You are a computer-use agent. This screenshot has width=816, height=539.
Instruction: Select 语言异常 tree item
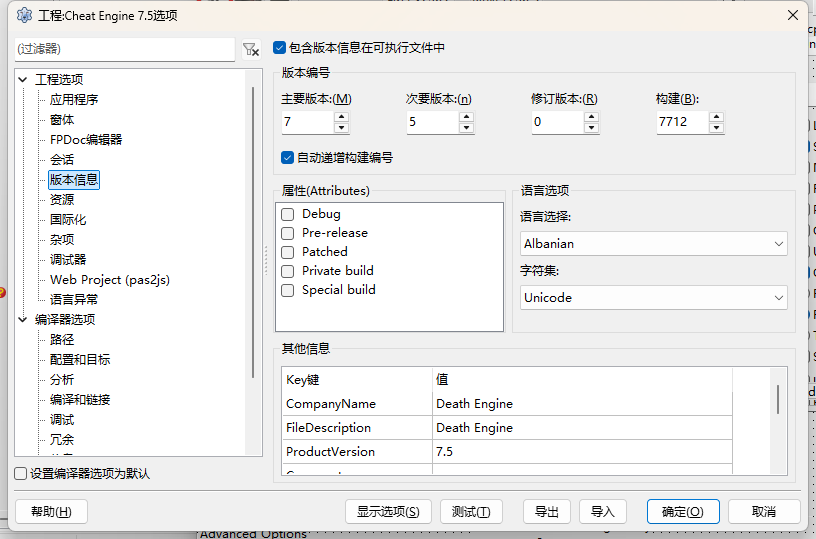click(74, 300)
